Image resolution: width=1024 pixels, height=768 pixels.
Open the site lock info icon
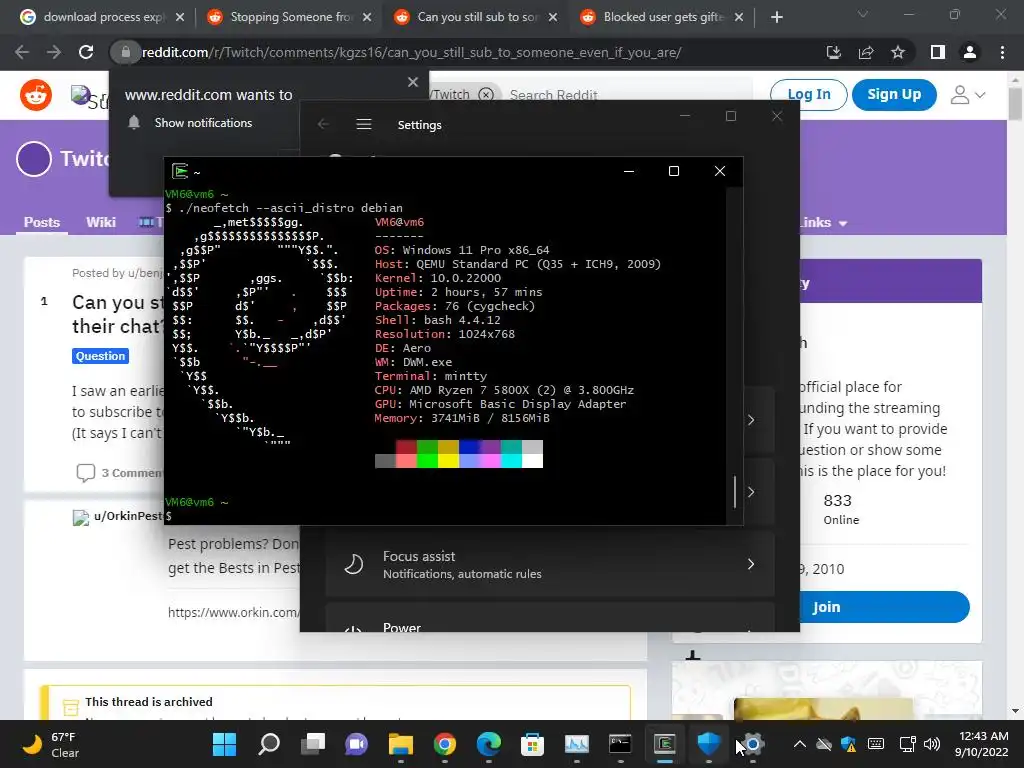(125, 52)
